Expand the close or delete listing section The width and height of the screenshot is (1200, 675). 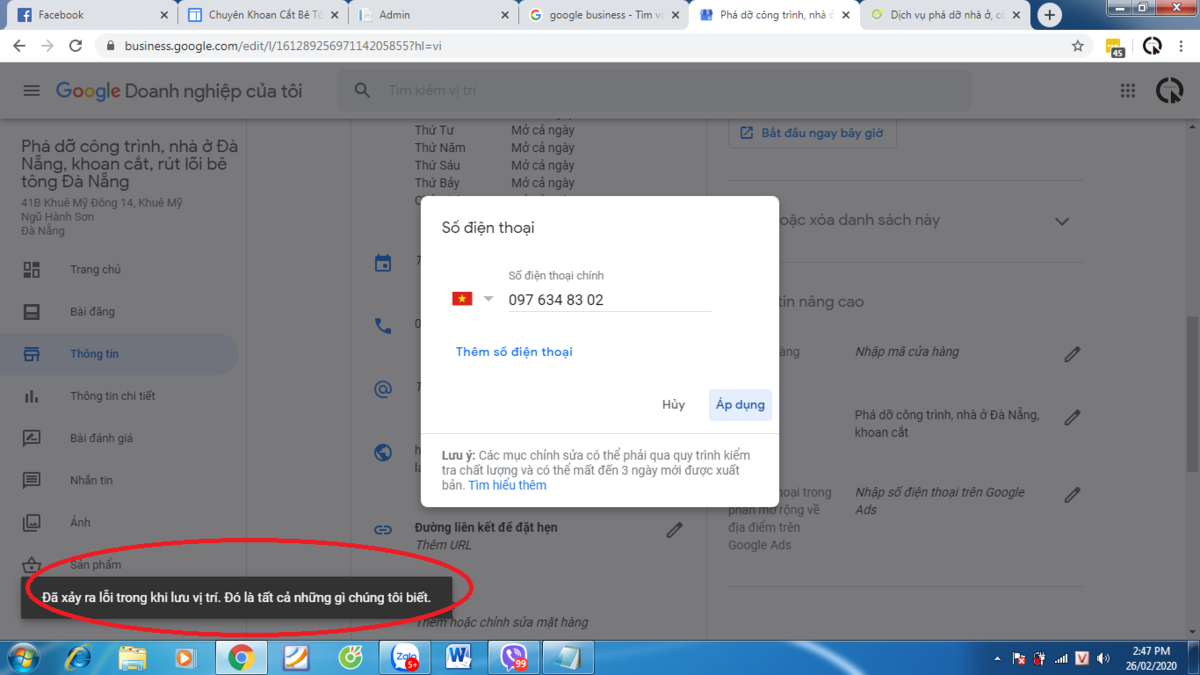tap(1062, 221)
